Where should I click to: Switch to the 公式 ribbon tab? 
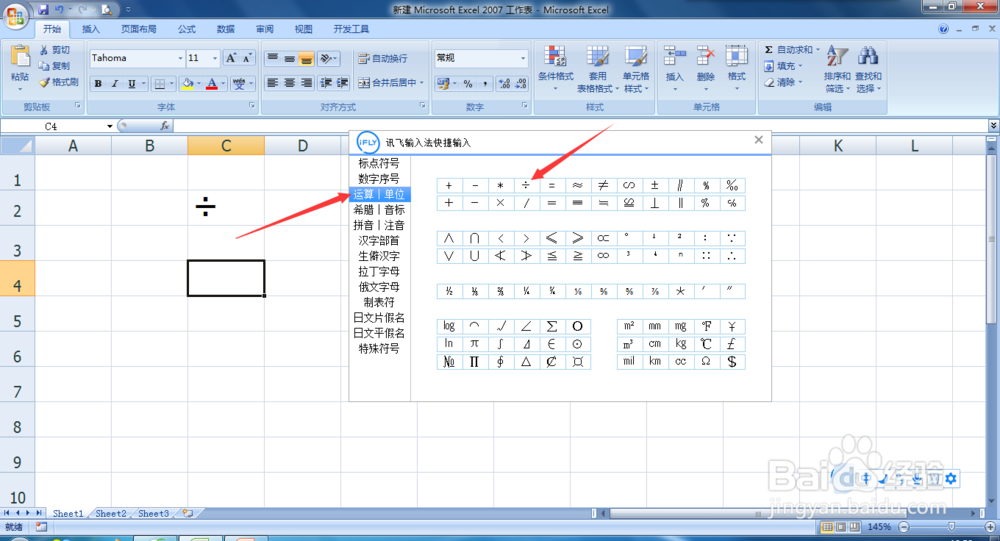187,29
